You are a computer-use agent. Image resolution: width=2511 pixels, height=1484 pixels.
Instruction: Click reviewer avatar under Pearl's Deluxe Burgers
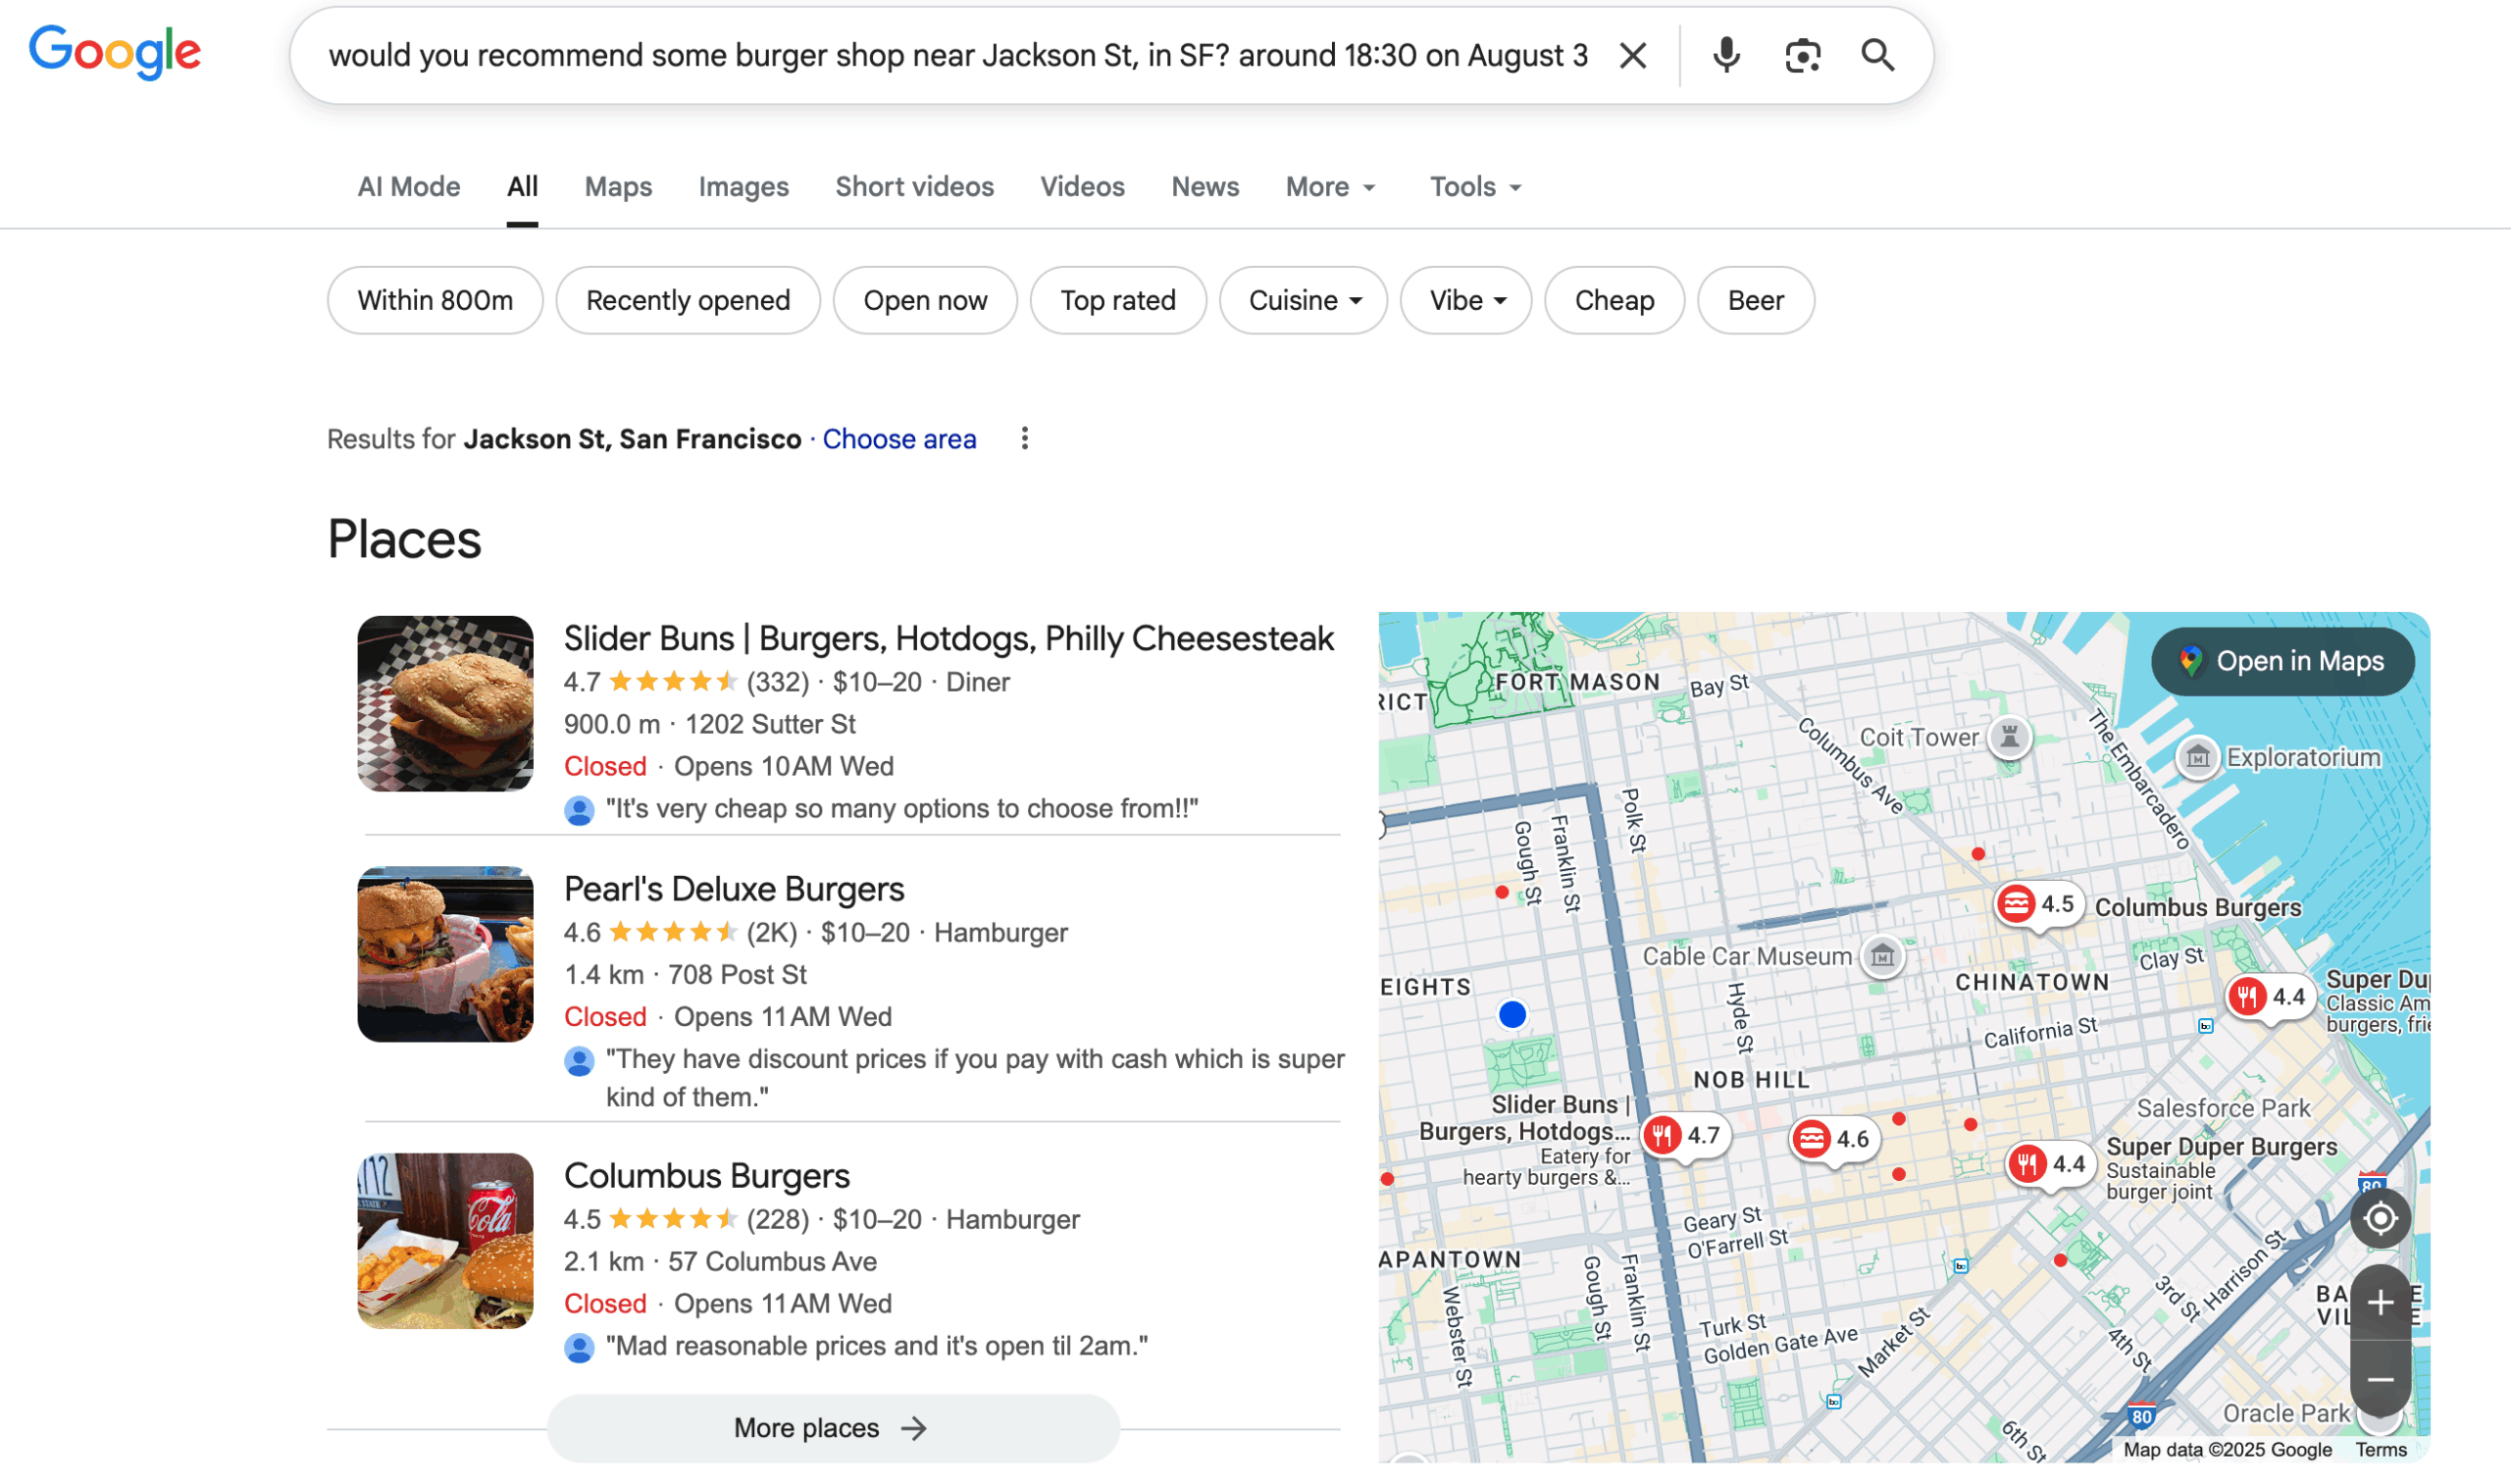click(x=579, y=1060)
